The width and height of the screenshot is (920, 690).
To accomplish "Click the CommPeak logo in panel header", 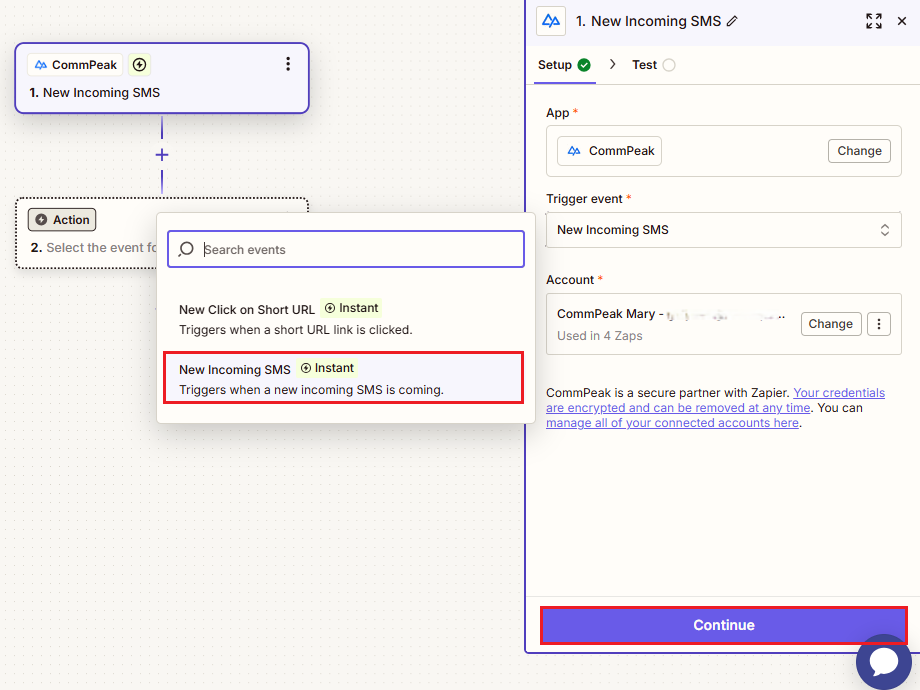I will (x=550, y=21).
